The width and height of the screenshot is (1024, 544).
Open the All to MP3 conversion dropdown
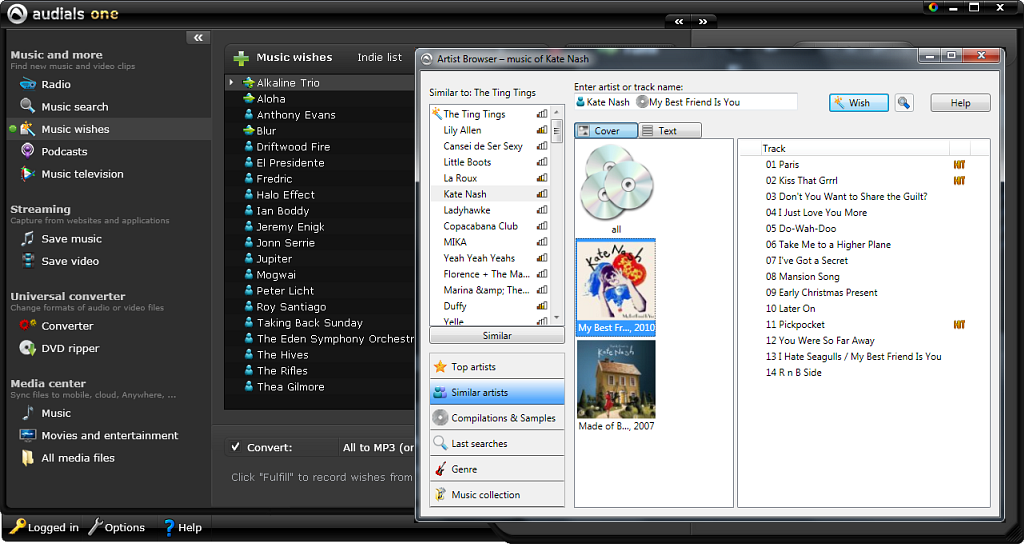click(x=378, y=447)
